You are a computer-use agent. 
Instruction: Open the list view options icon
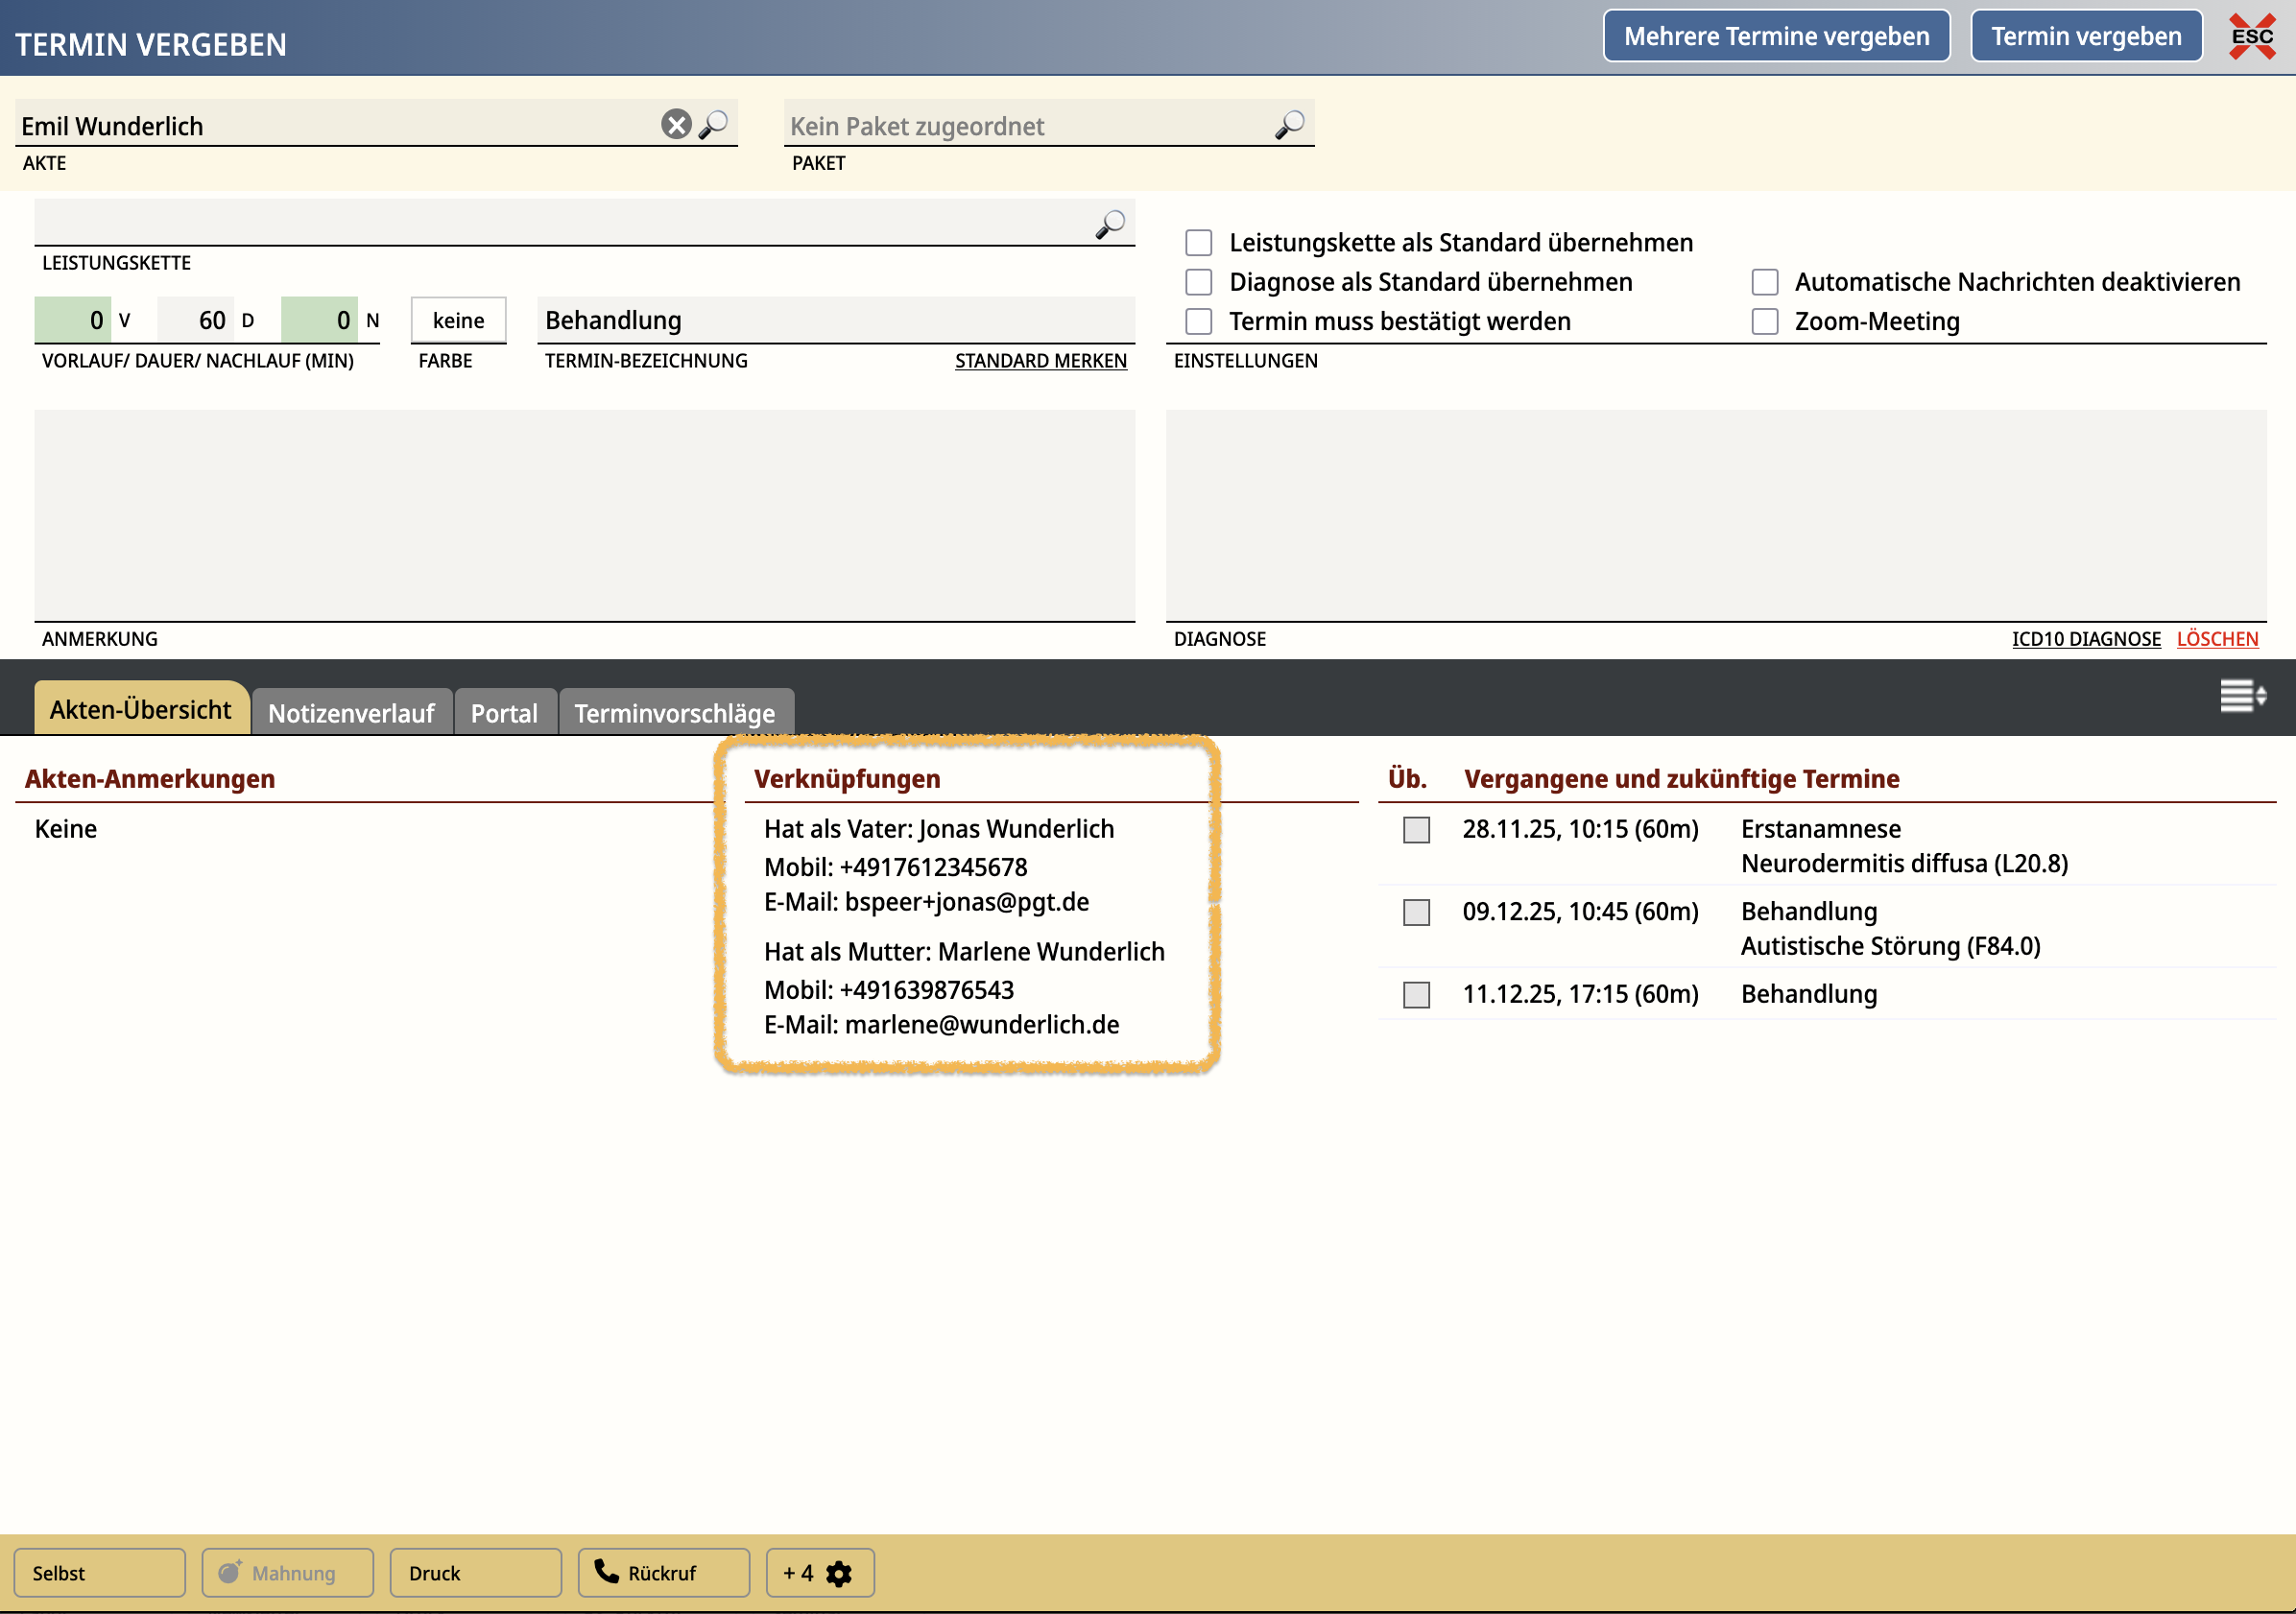tap(2242, 696)
